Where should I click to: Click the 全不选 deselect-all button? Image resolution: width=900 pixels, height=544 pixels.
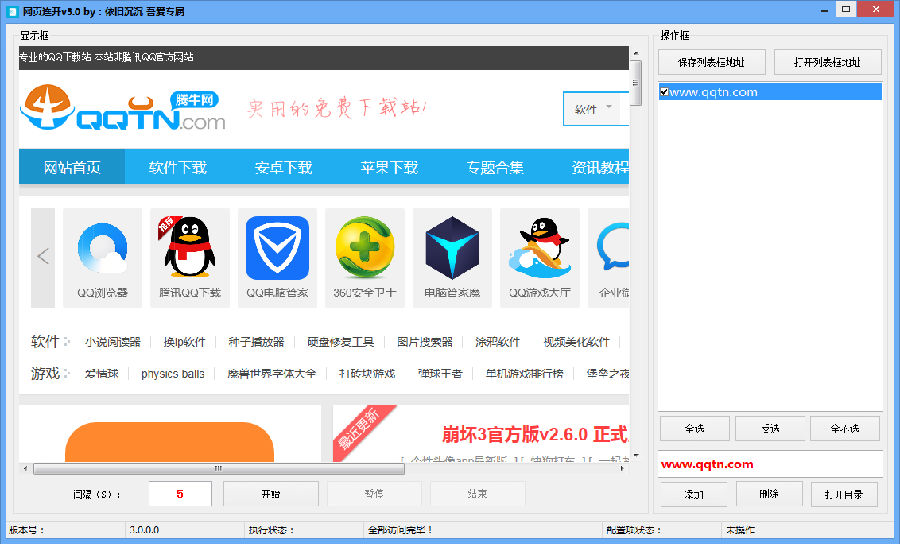845,429
